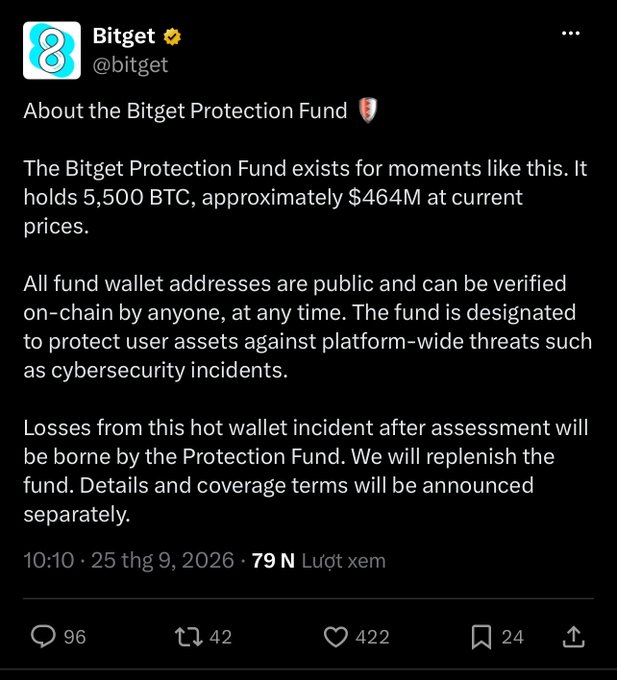Click the Bitget display name
This screenshot has width=617, height=680.
click(x=124, y=36)
